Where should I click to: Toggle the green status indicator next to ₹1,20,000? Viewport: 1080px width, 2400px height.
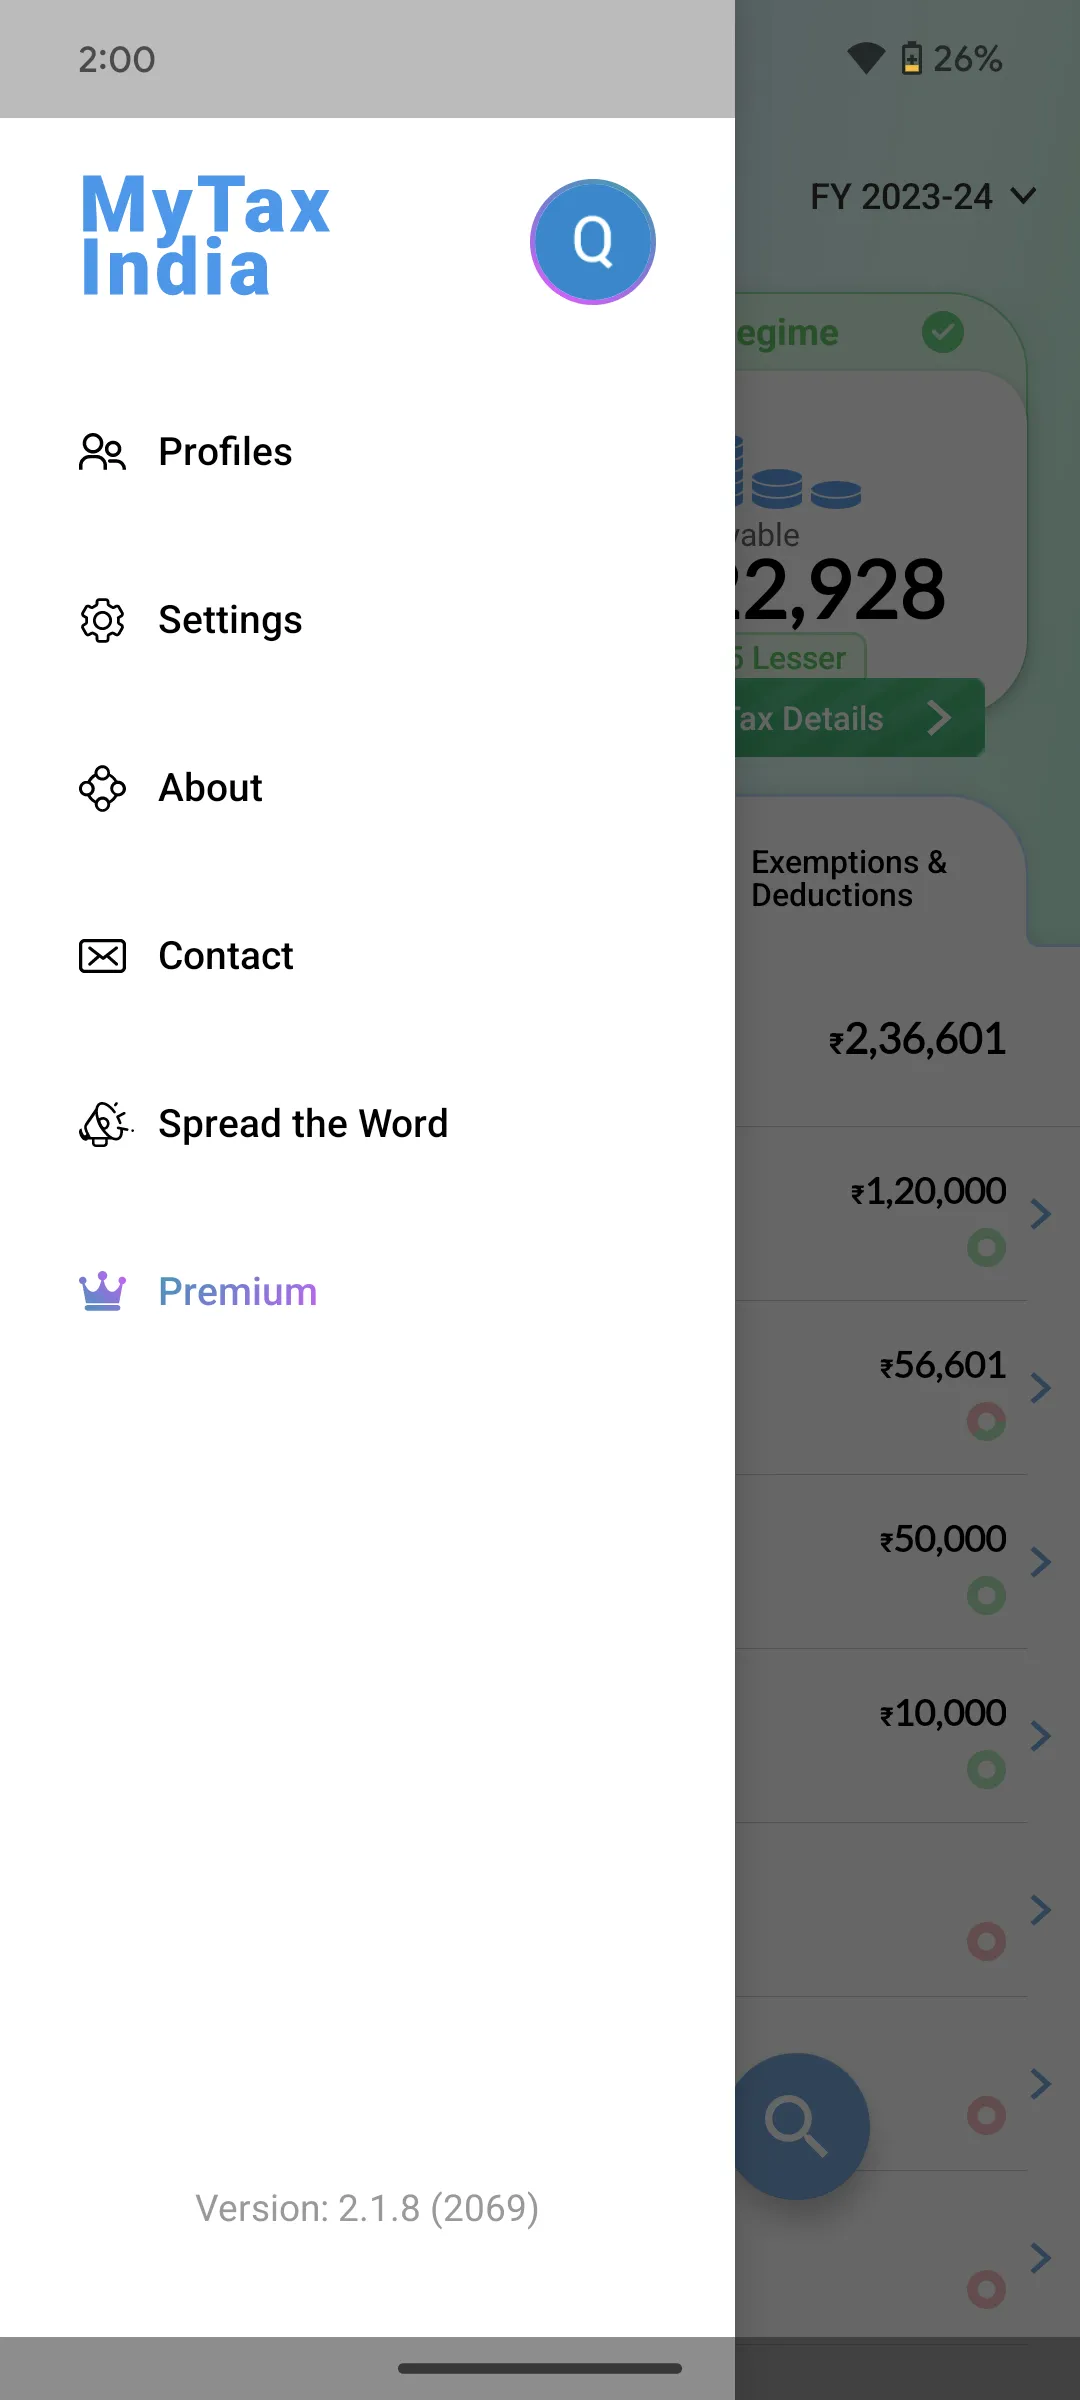pyautogui.click(x=986, y=1247)
